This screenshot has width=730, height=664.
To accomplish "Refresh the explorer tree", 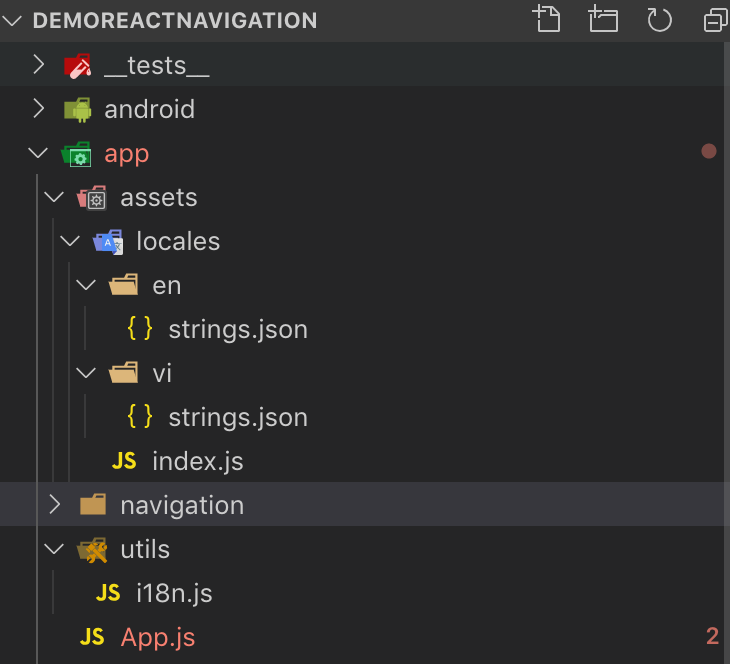I will click(x=659, y=19).
